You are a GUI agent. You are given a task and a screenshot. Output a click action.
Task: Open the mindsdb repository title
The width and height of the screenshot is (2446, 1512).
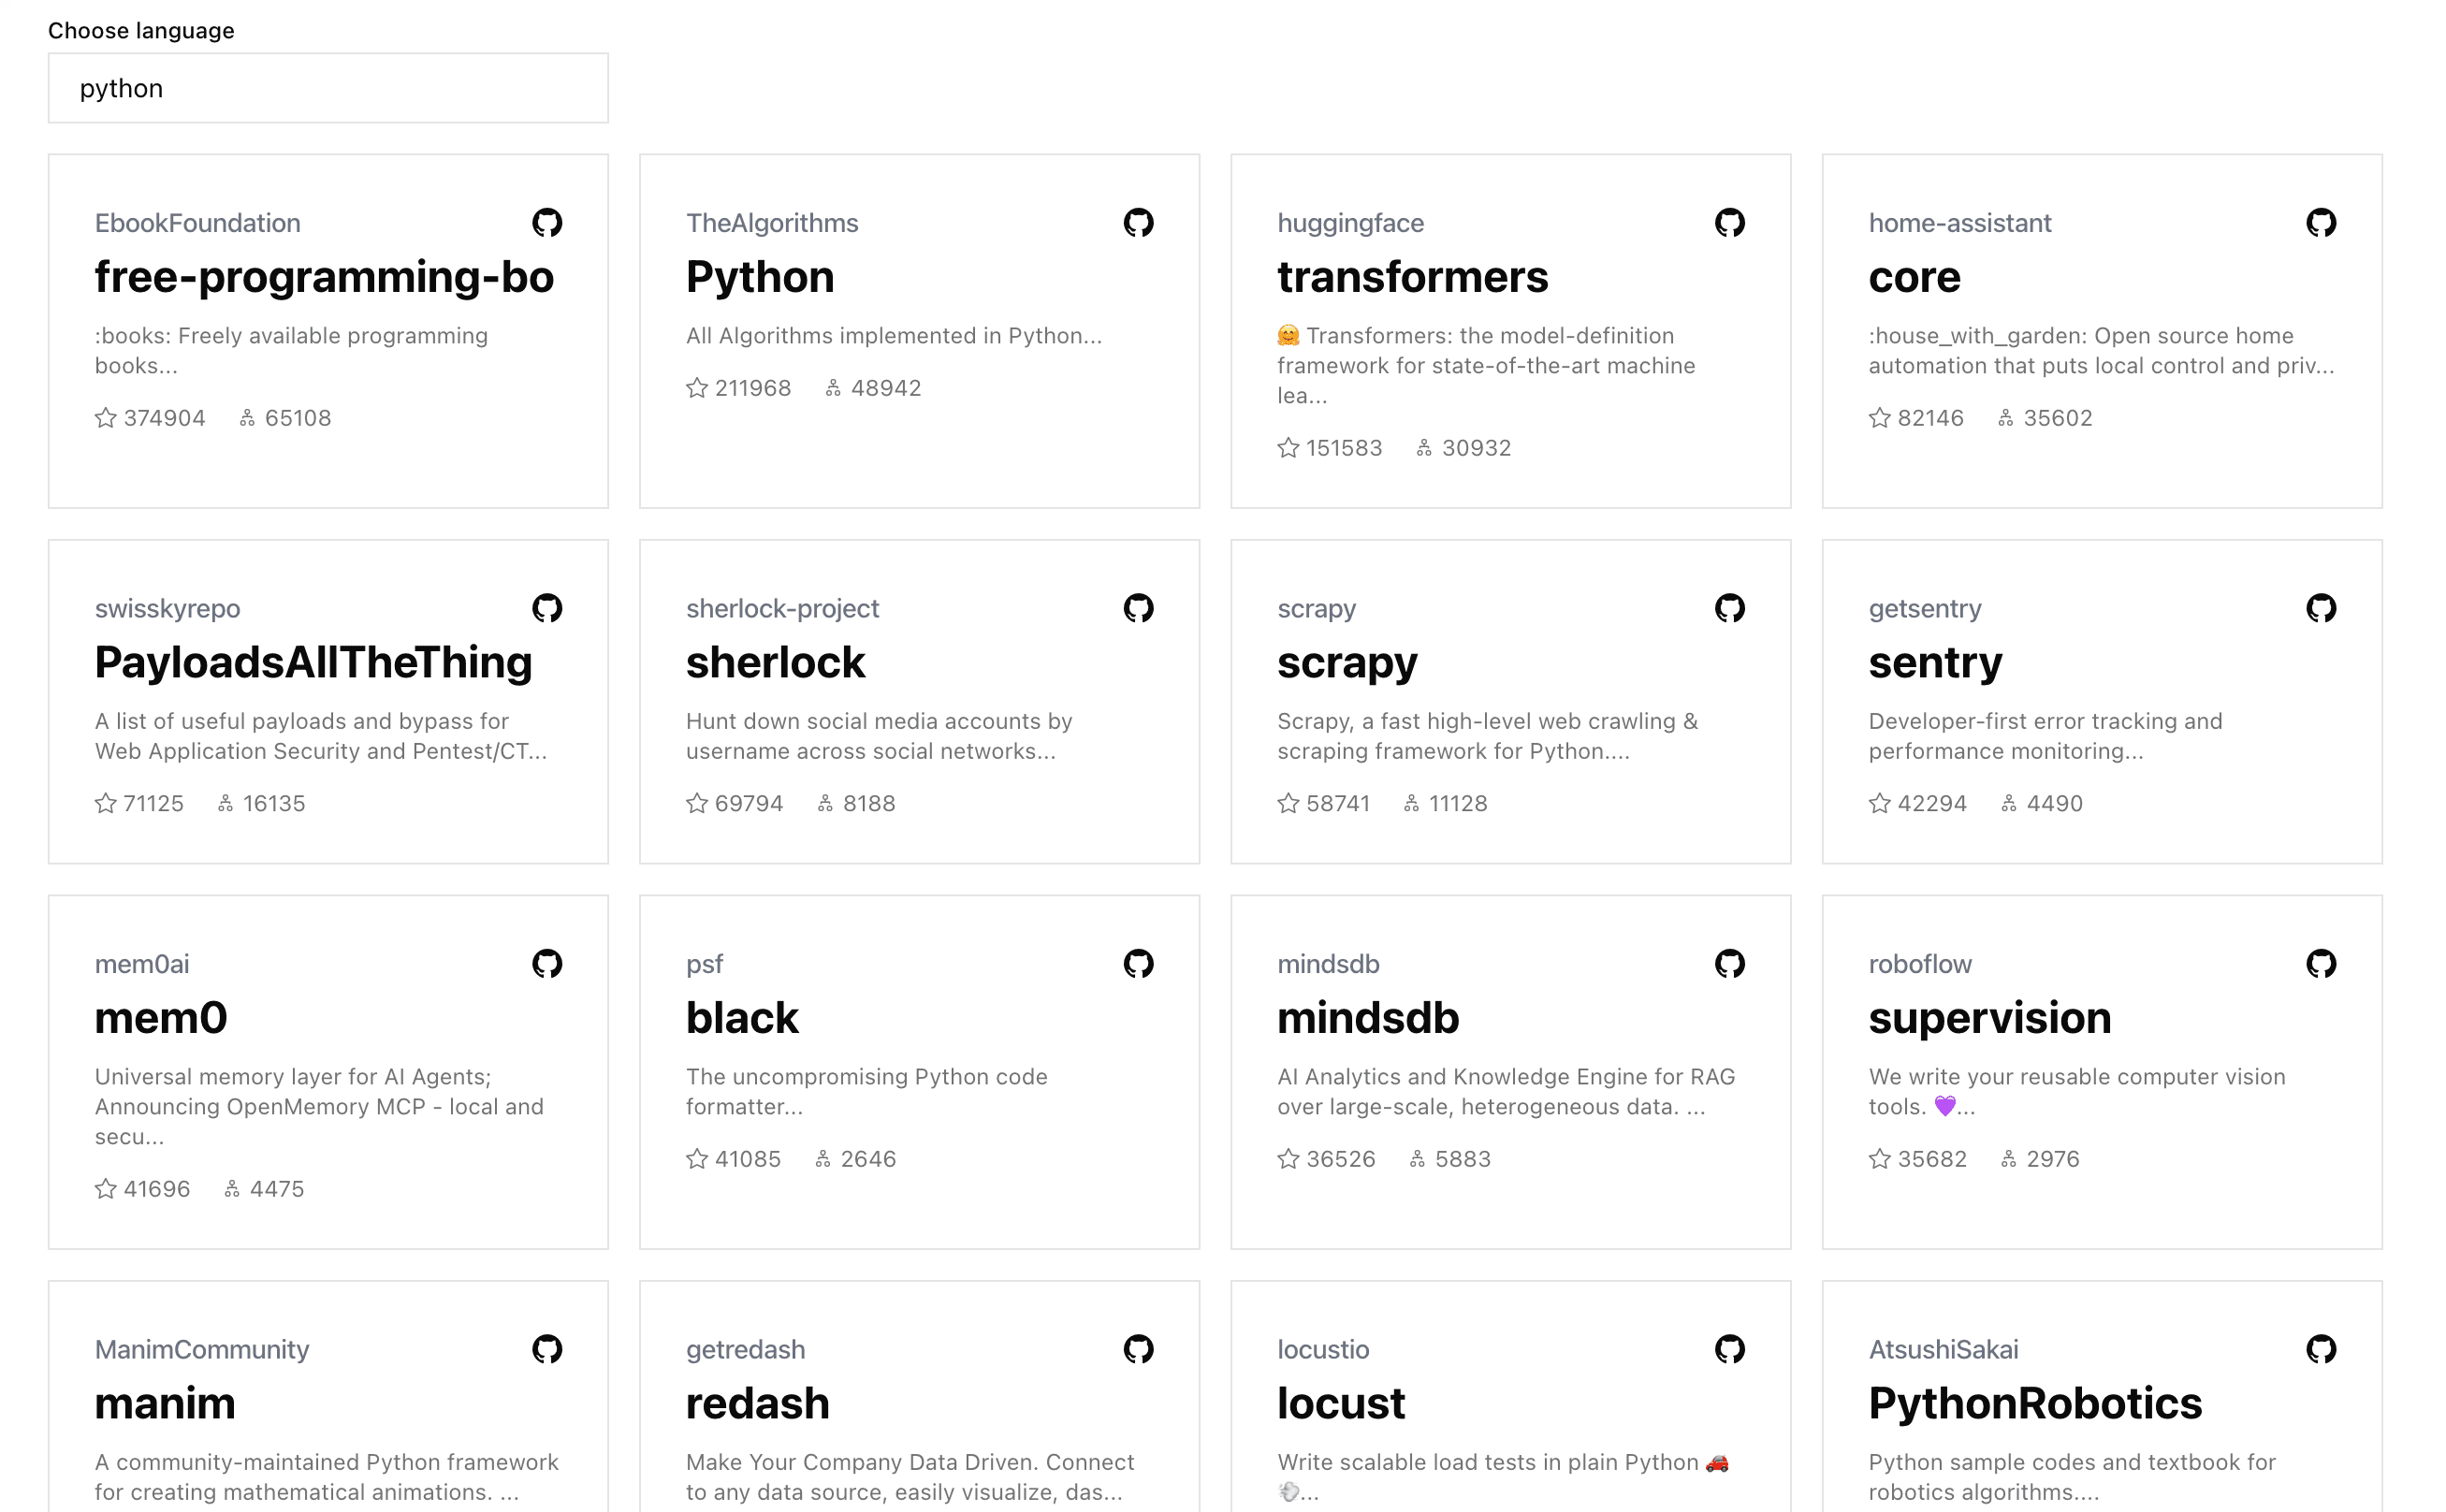click(x=1368, y=1018)
